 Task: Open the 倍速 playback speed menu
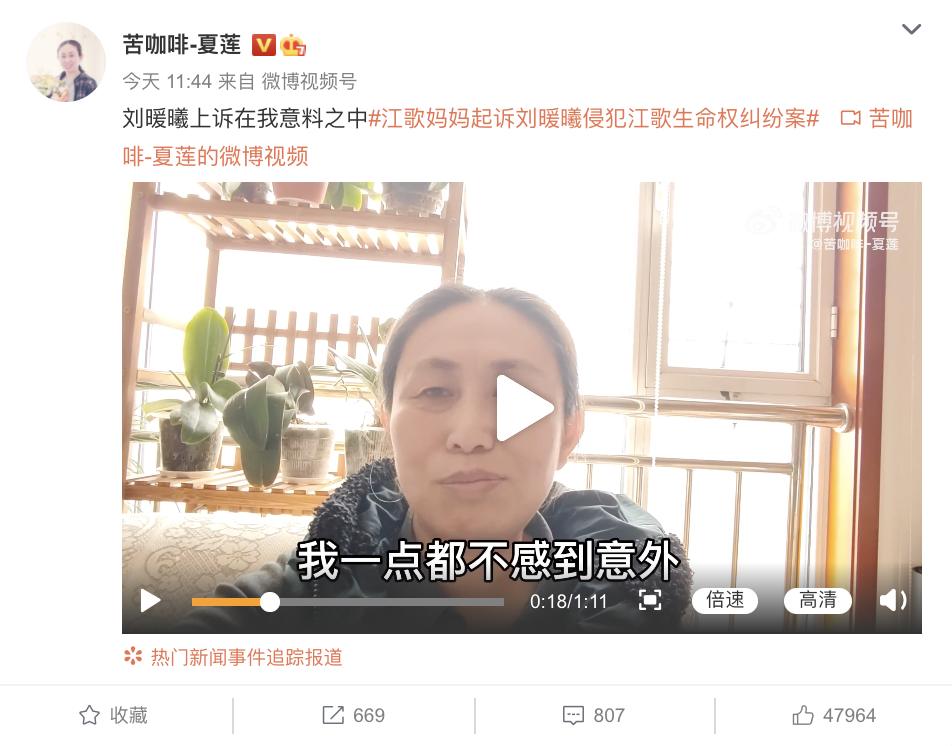[725, 600]
